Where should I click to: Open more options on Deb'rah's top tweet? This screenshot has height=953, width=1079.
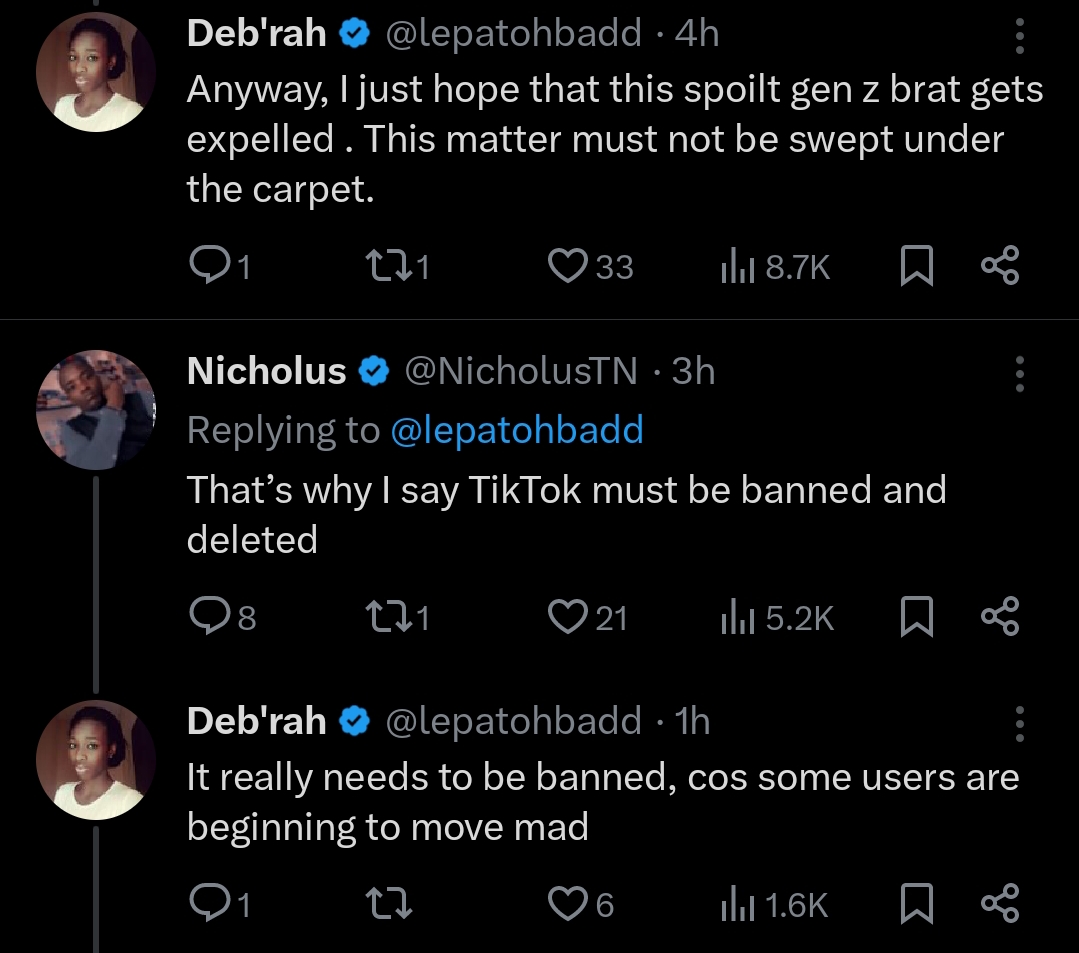(x=1020, y=37)
